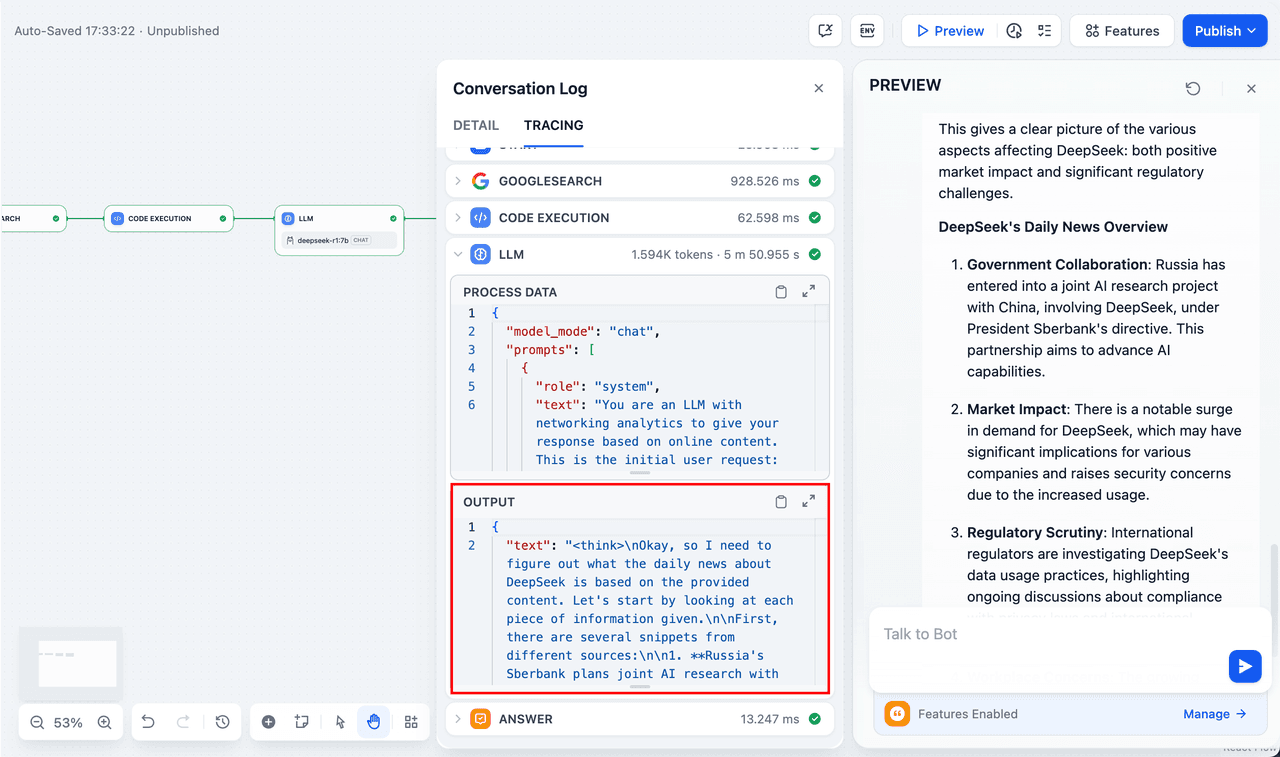Click the add node plus icon
The width and height of the screenshot is (1280, 757).
tap(268, 722)
